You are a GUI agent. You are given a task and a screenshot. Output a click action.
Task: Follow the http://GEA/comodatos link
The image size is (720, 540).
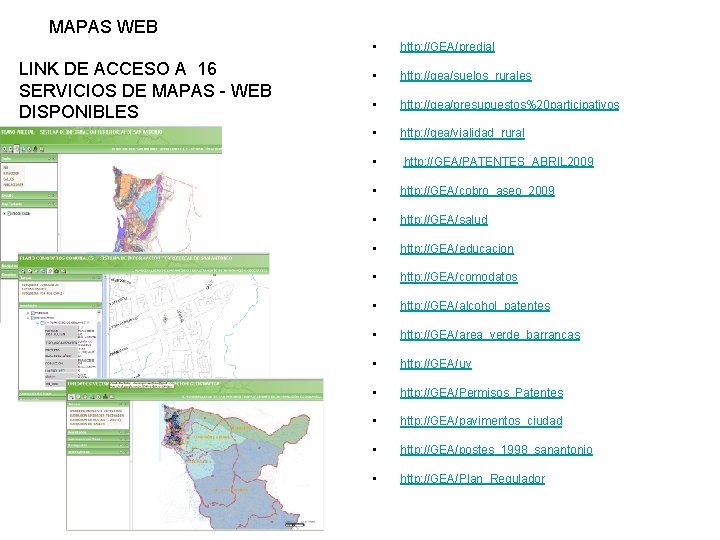click(x=459, y=277)
